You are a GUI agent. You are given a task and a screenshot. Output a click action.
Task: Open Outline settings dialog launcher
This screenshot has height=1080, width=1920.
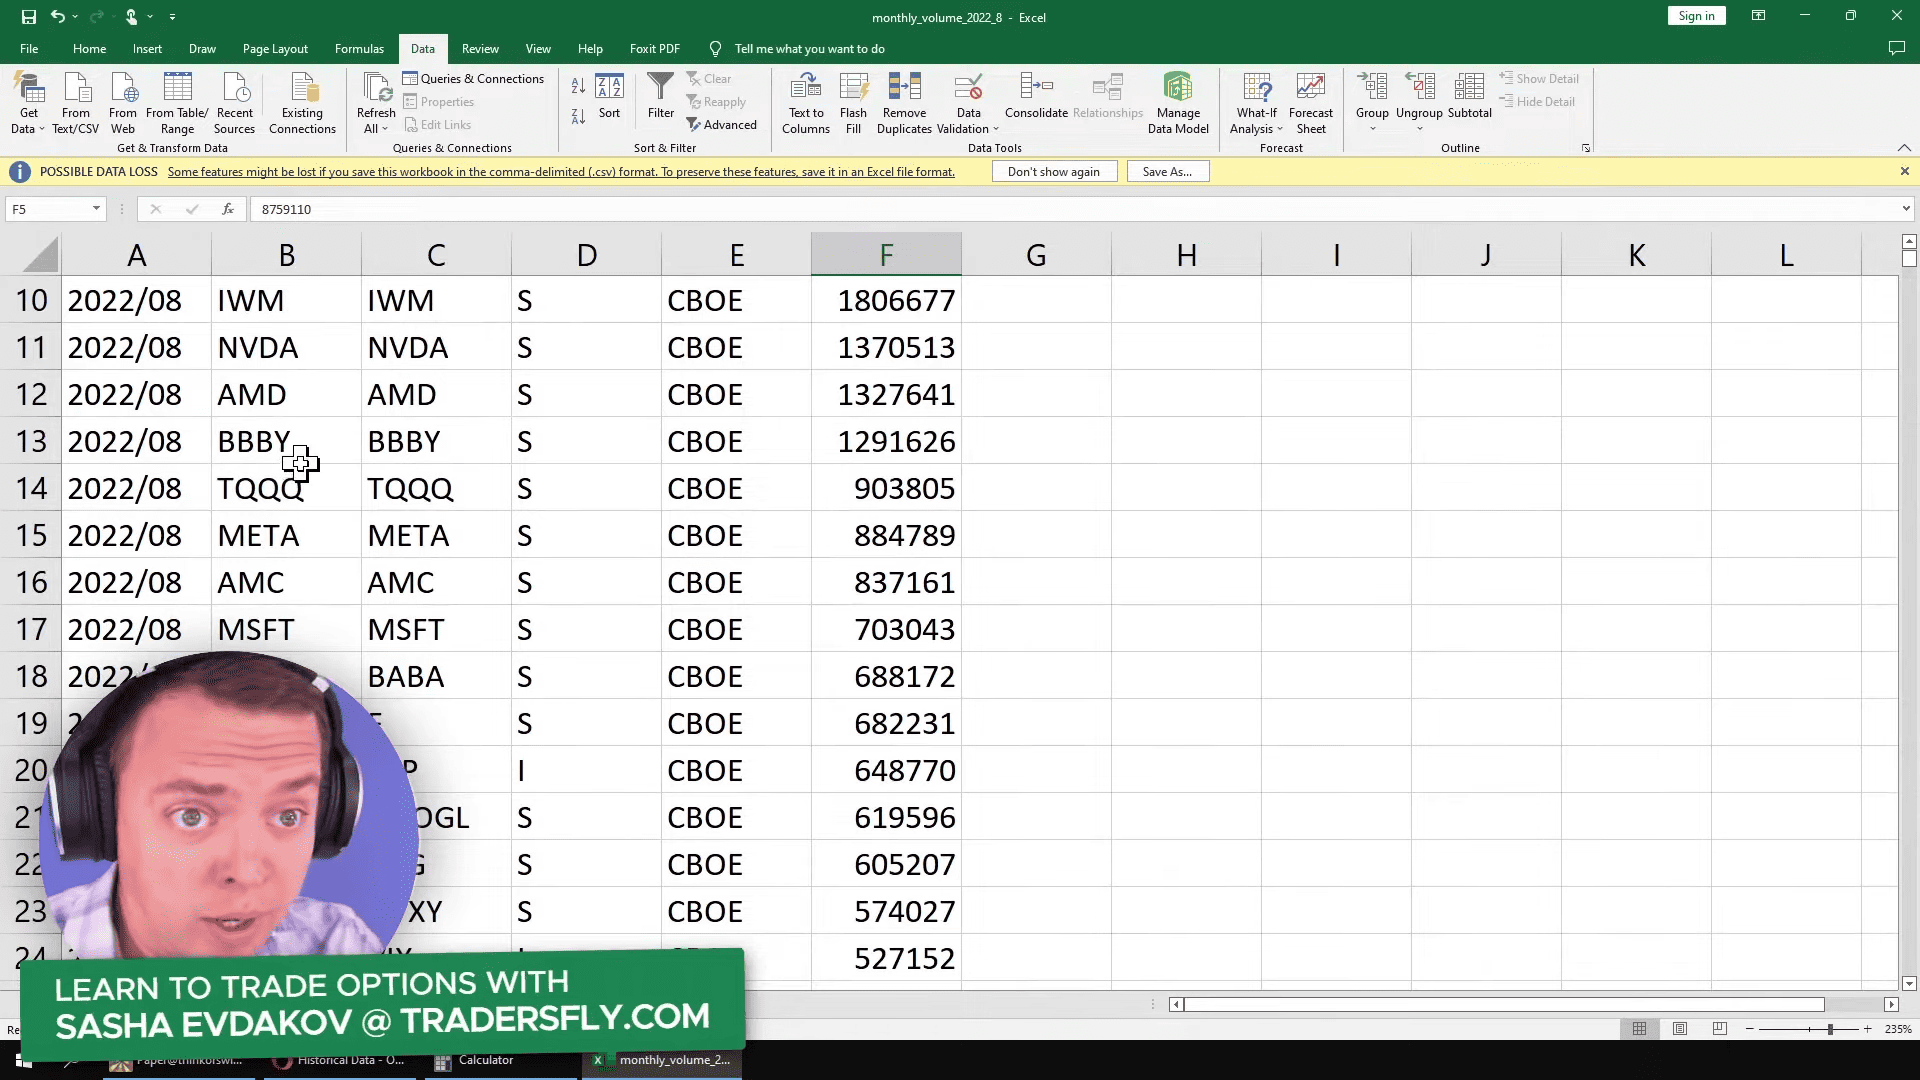[x=1586, y=148]
